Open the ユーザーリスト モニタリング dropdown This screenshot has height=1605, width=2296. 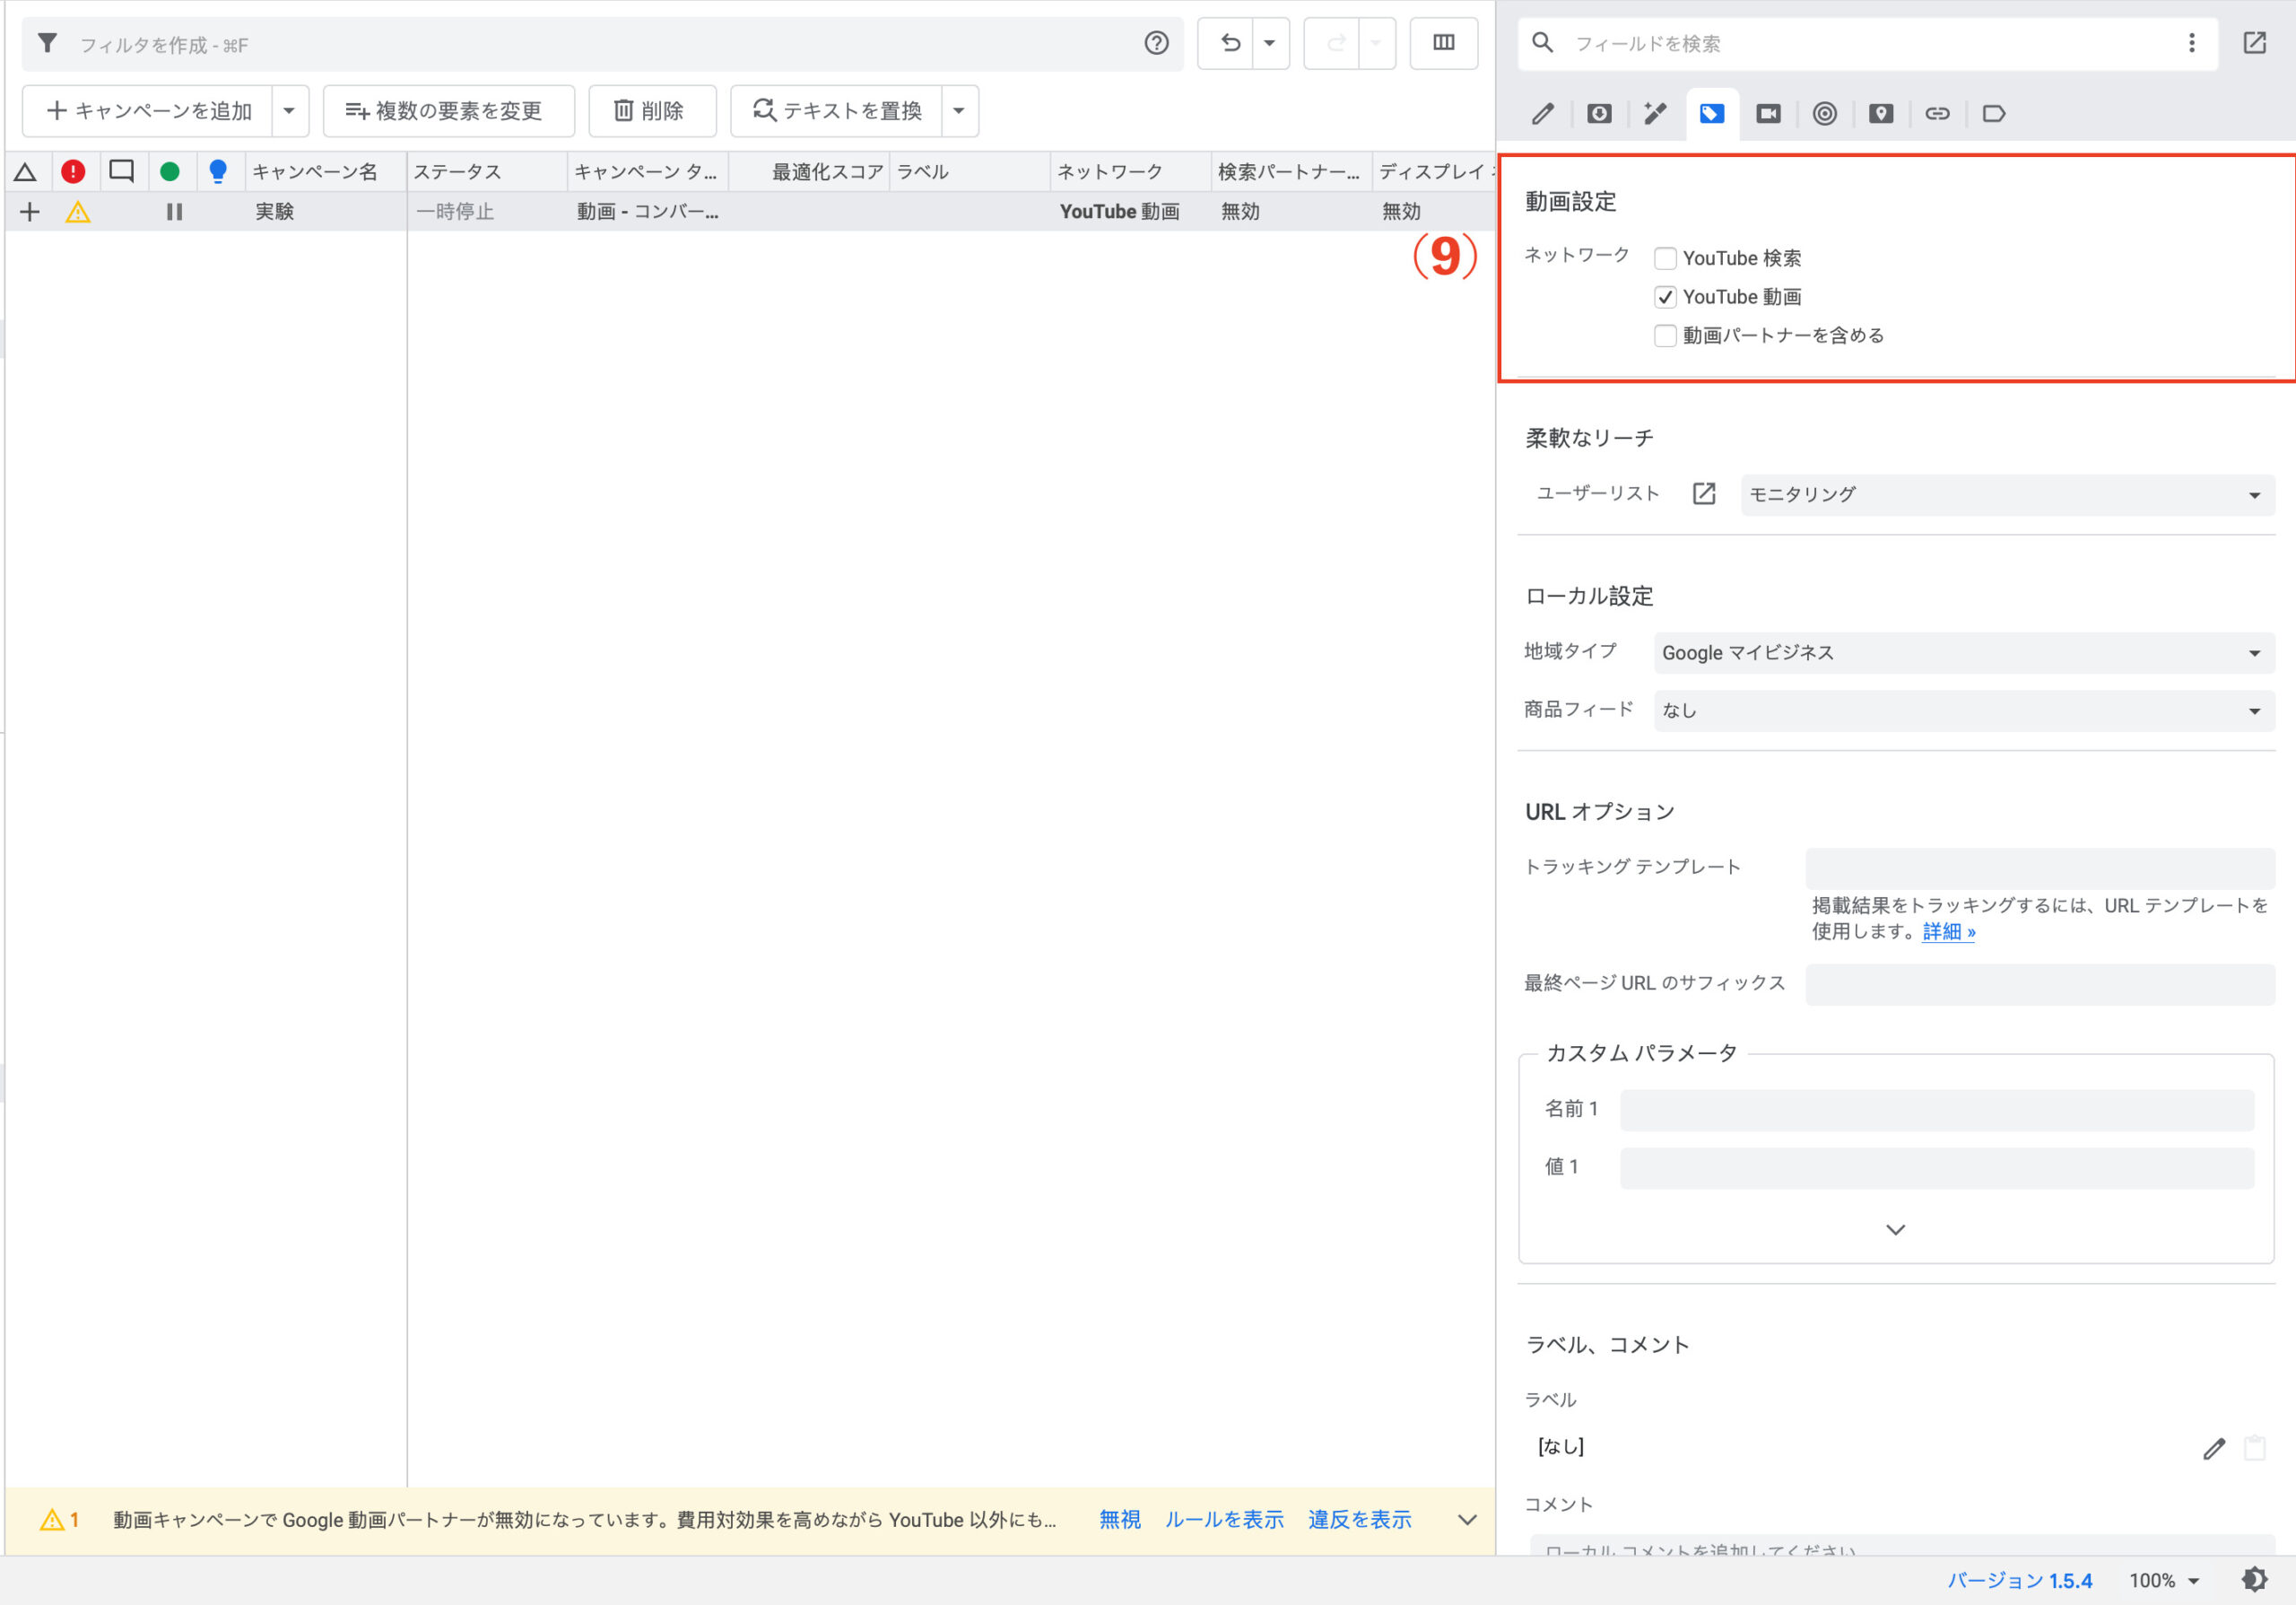[2006, 495]
